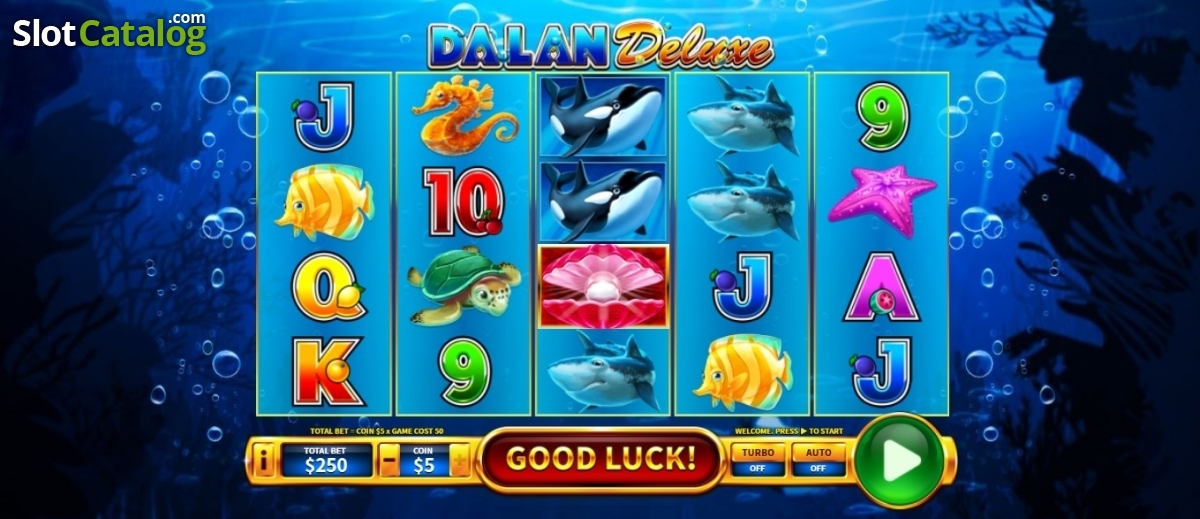This screenshot has height=519, width=1200.
Task: Click the yellow striped fish in first reel
Action: [x=325, y=203]
